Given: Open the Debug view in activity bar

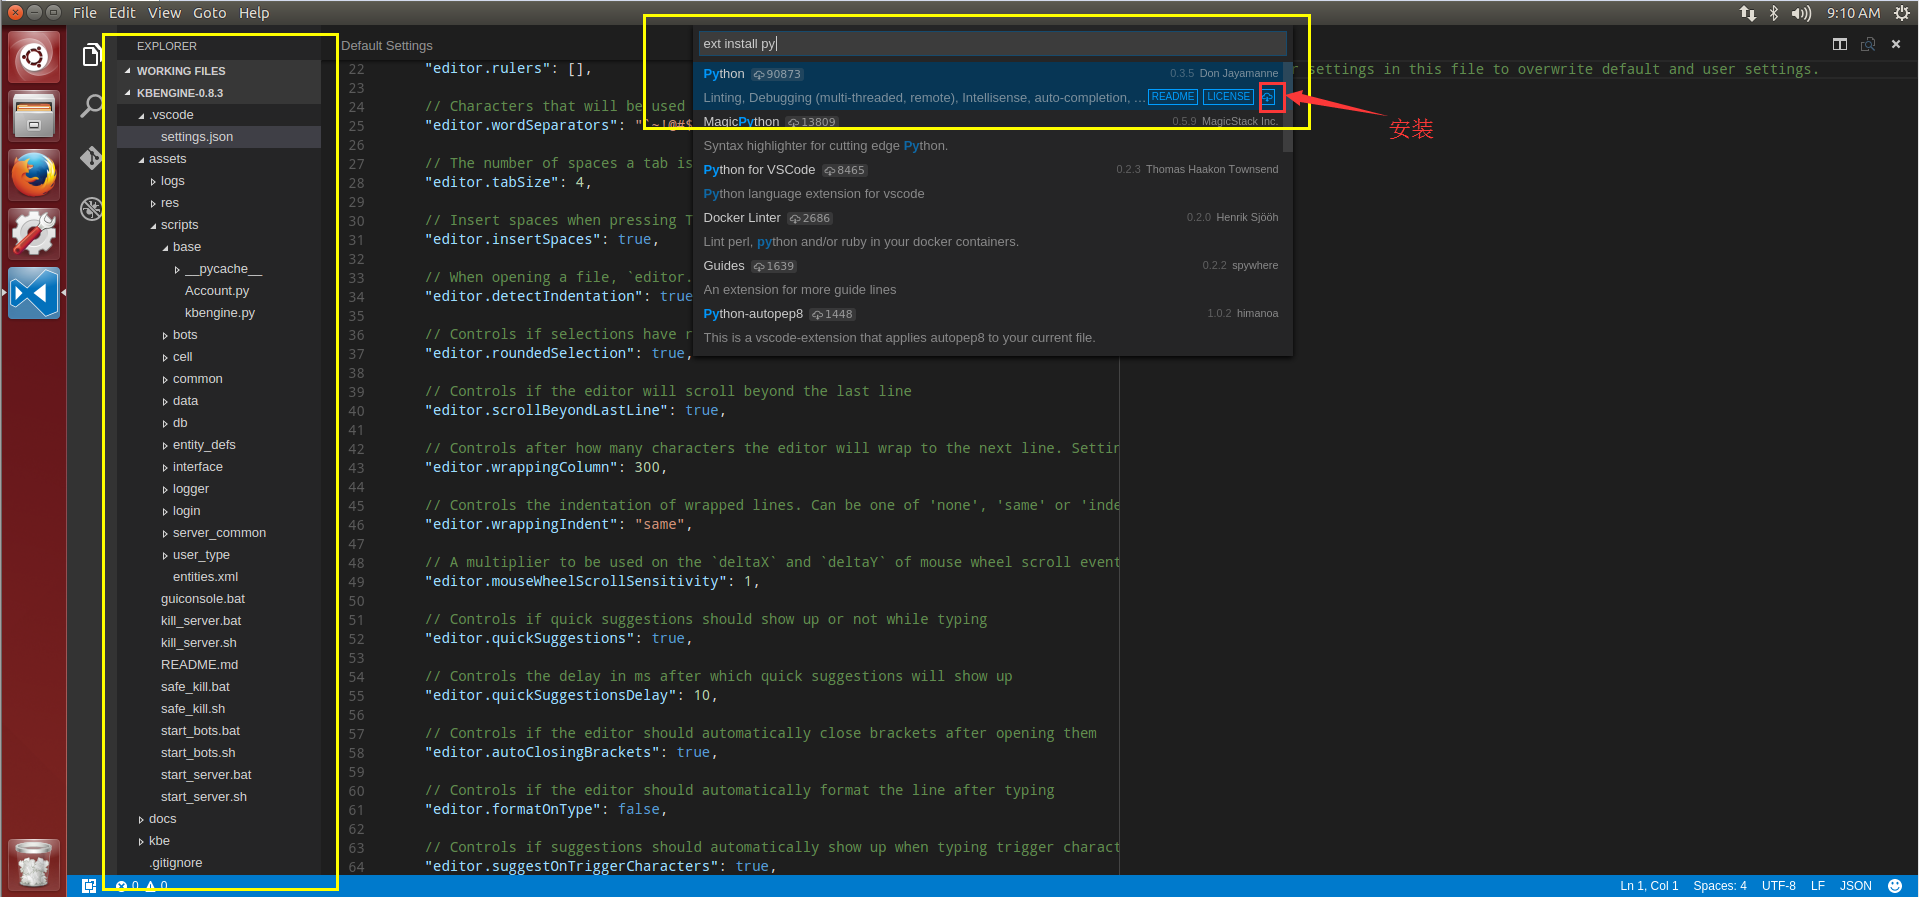Looking at the screenshot, I should pyautogui.click(x=91, y=209).
